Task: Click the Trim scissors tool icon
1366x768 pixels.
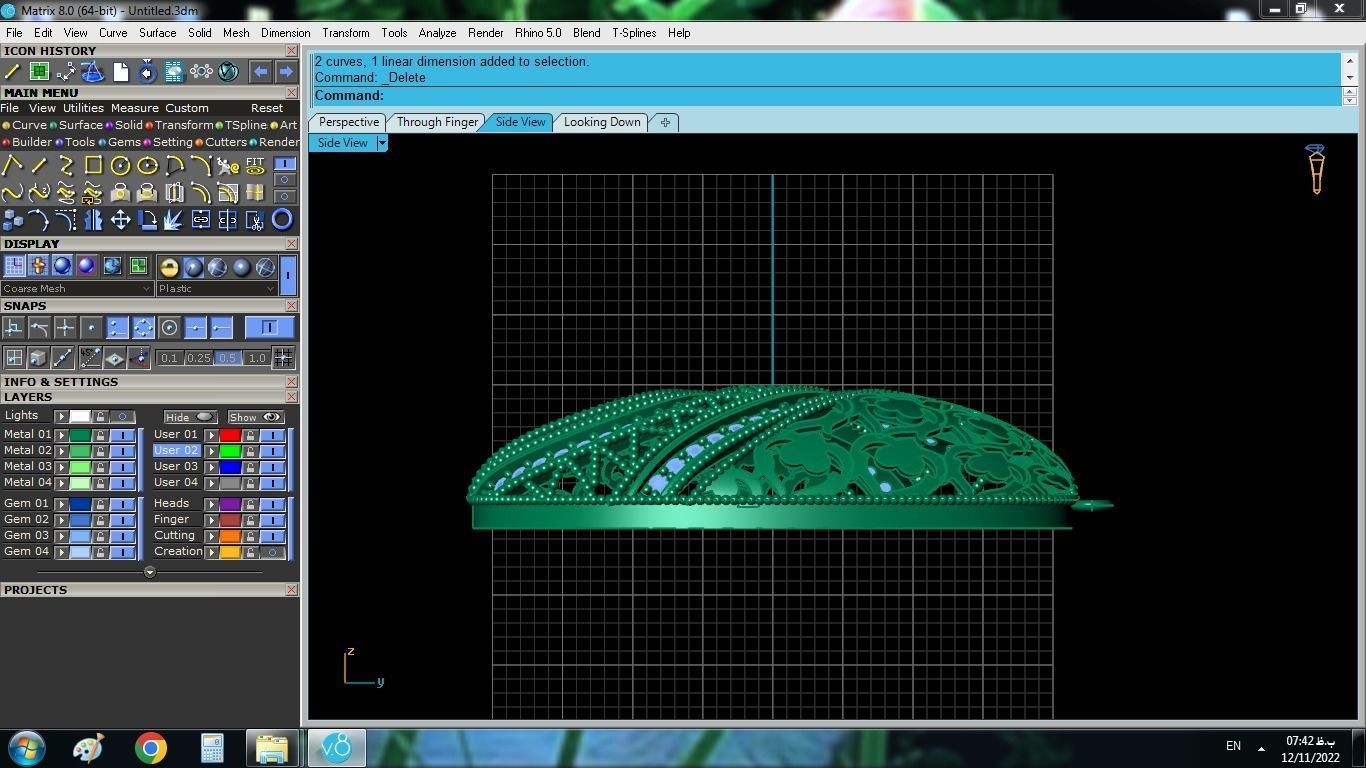Action: (255, 219)
